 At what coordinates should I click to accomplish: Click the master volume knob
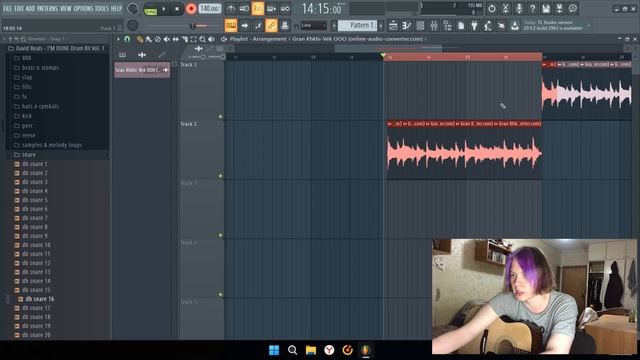133,9
